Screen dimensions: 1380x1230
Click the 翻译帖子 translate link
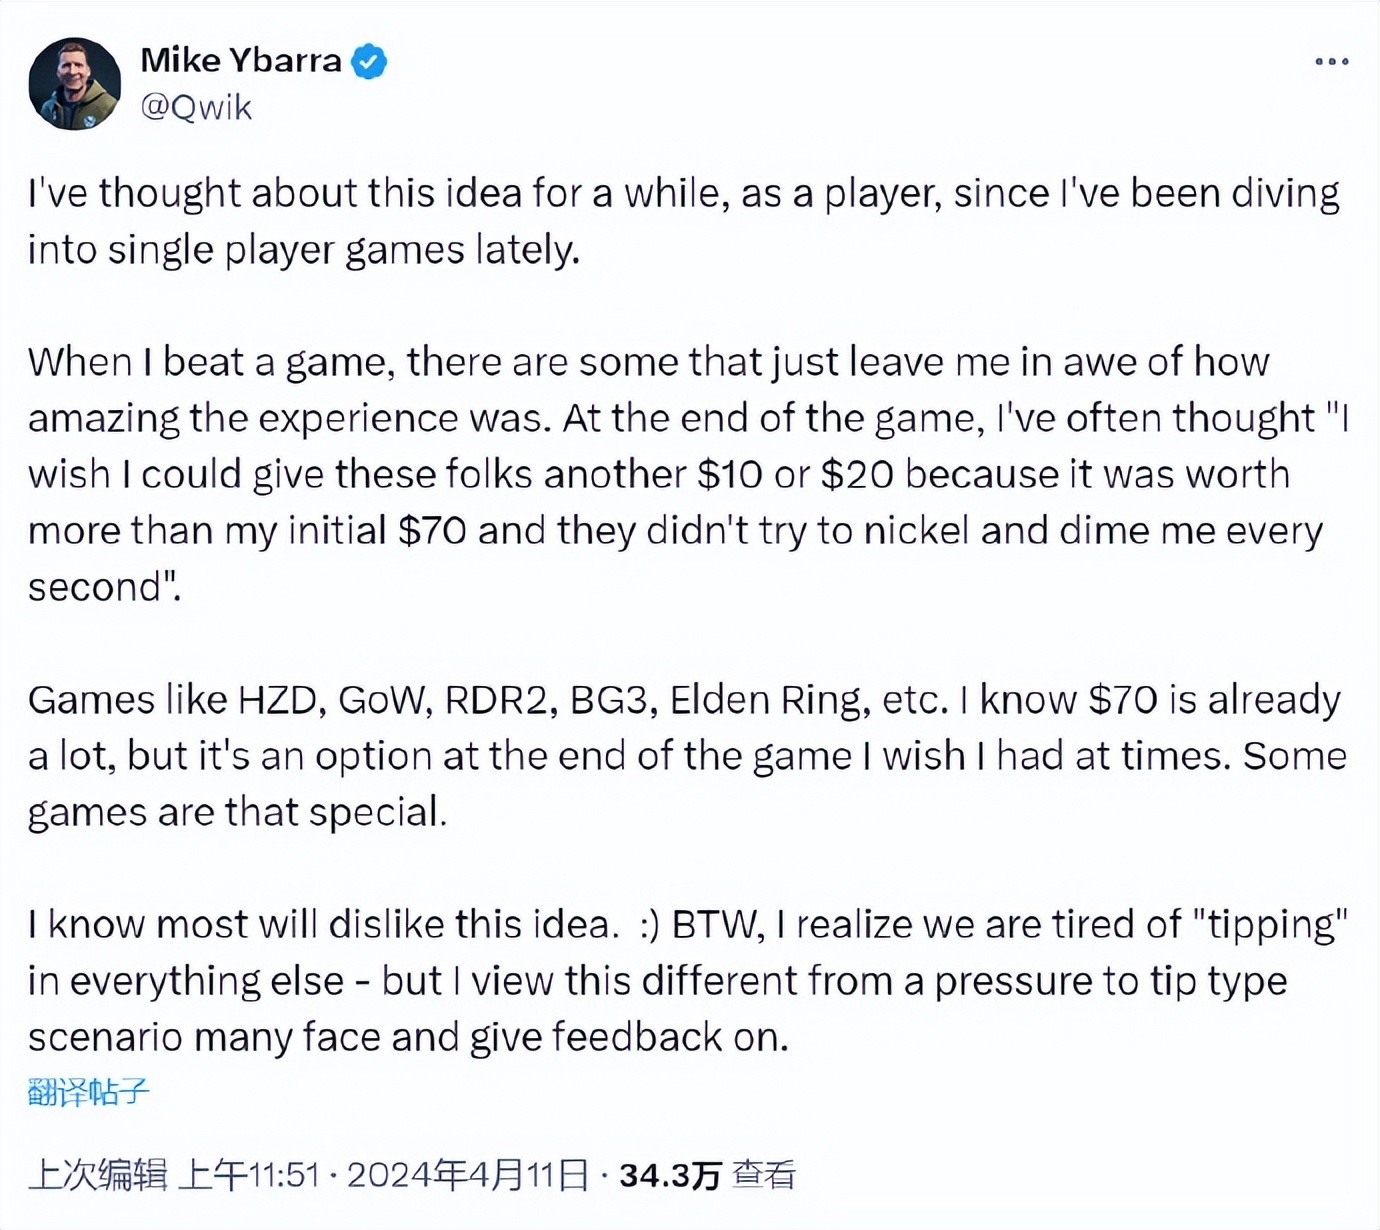tap(88, 1091)
